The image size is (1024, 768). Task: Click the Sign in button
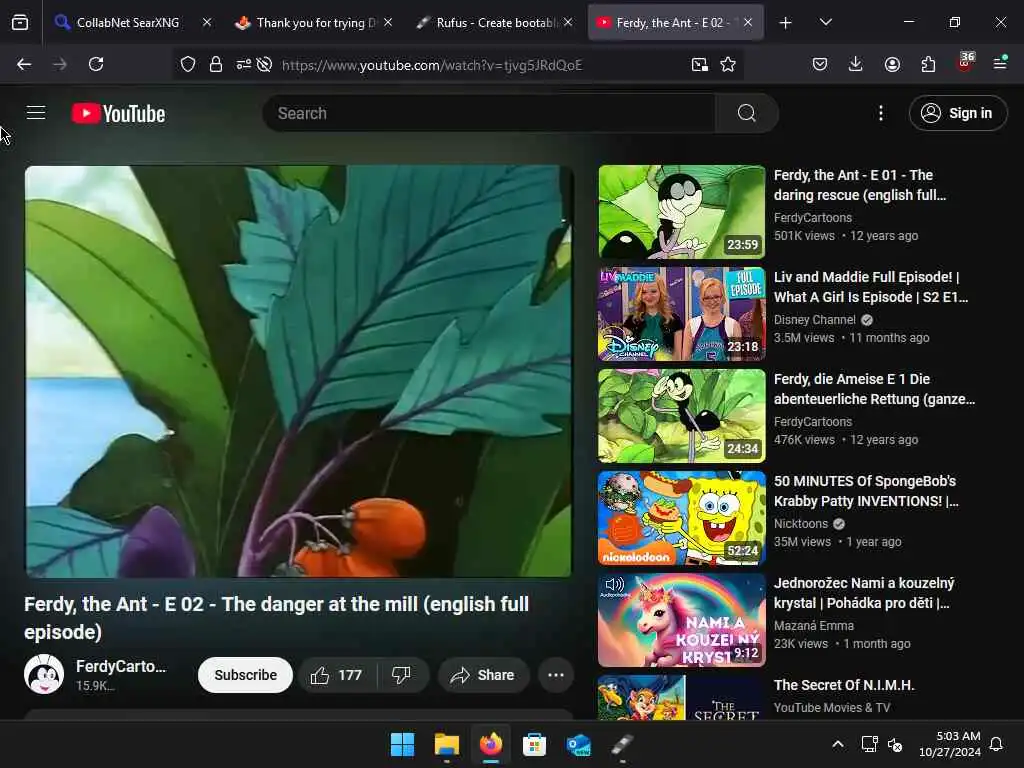pyautogui.click(x=958, y=113)
